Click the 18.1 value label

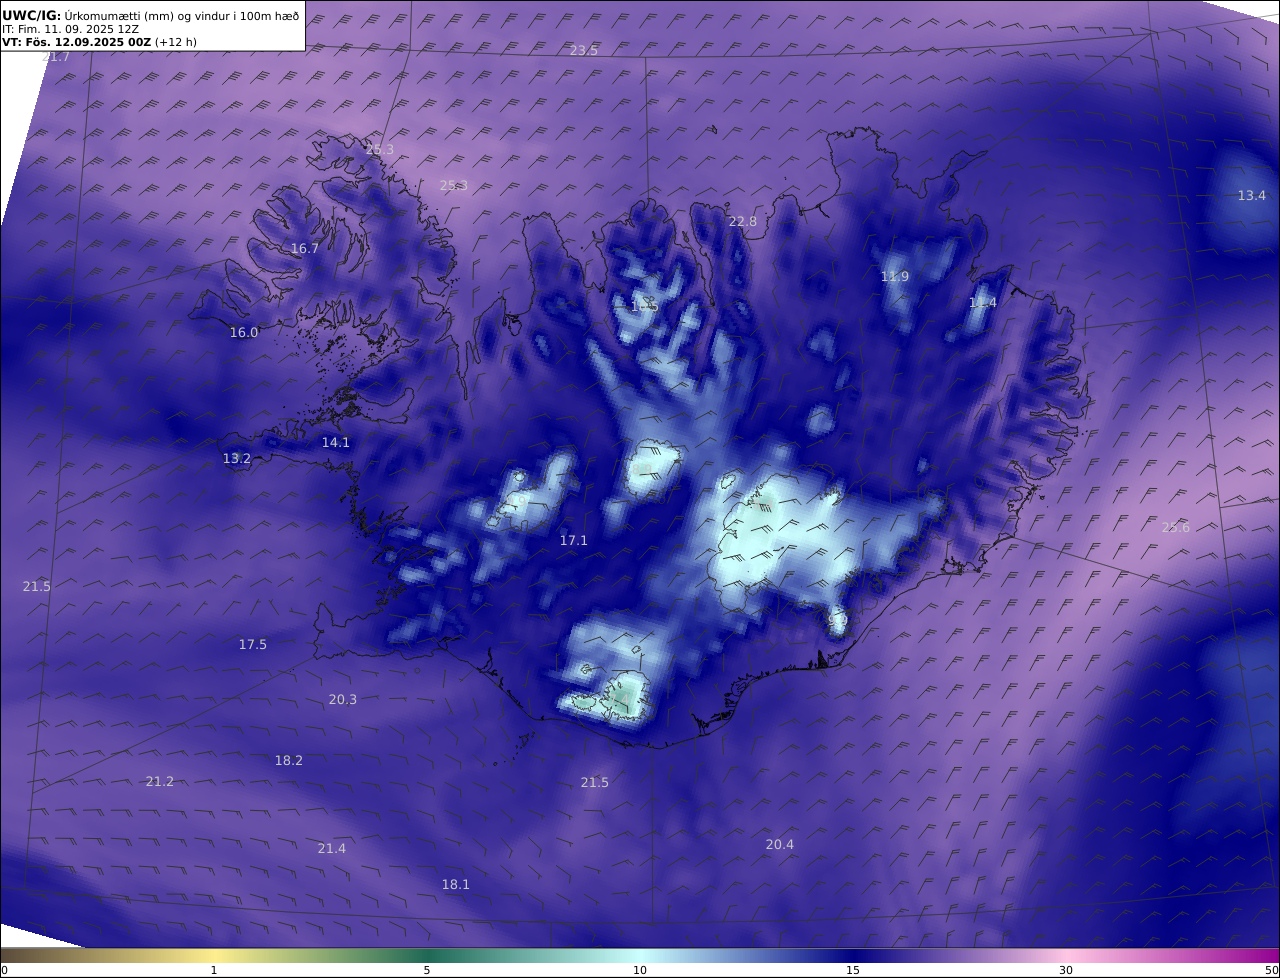tap(456, 884)
